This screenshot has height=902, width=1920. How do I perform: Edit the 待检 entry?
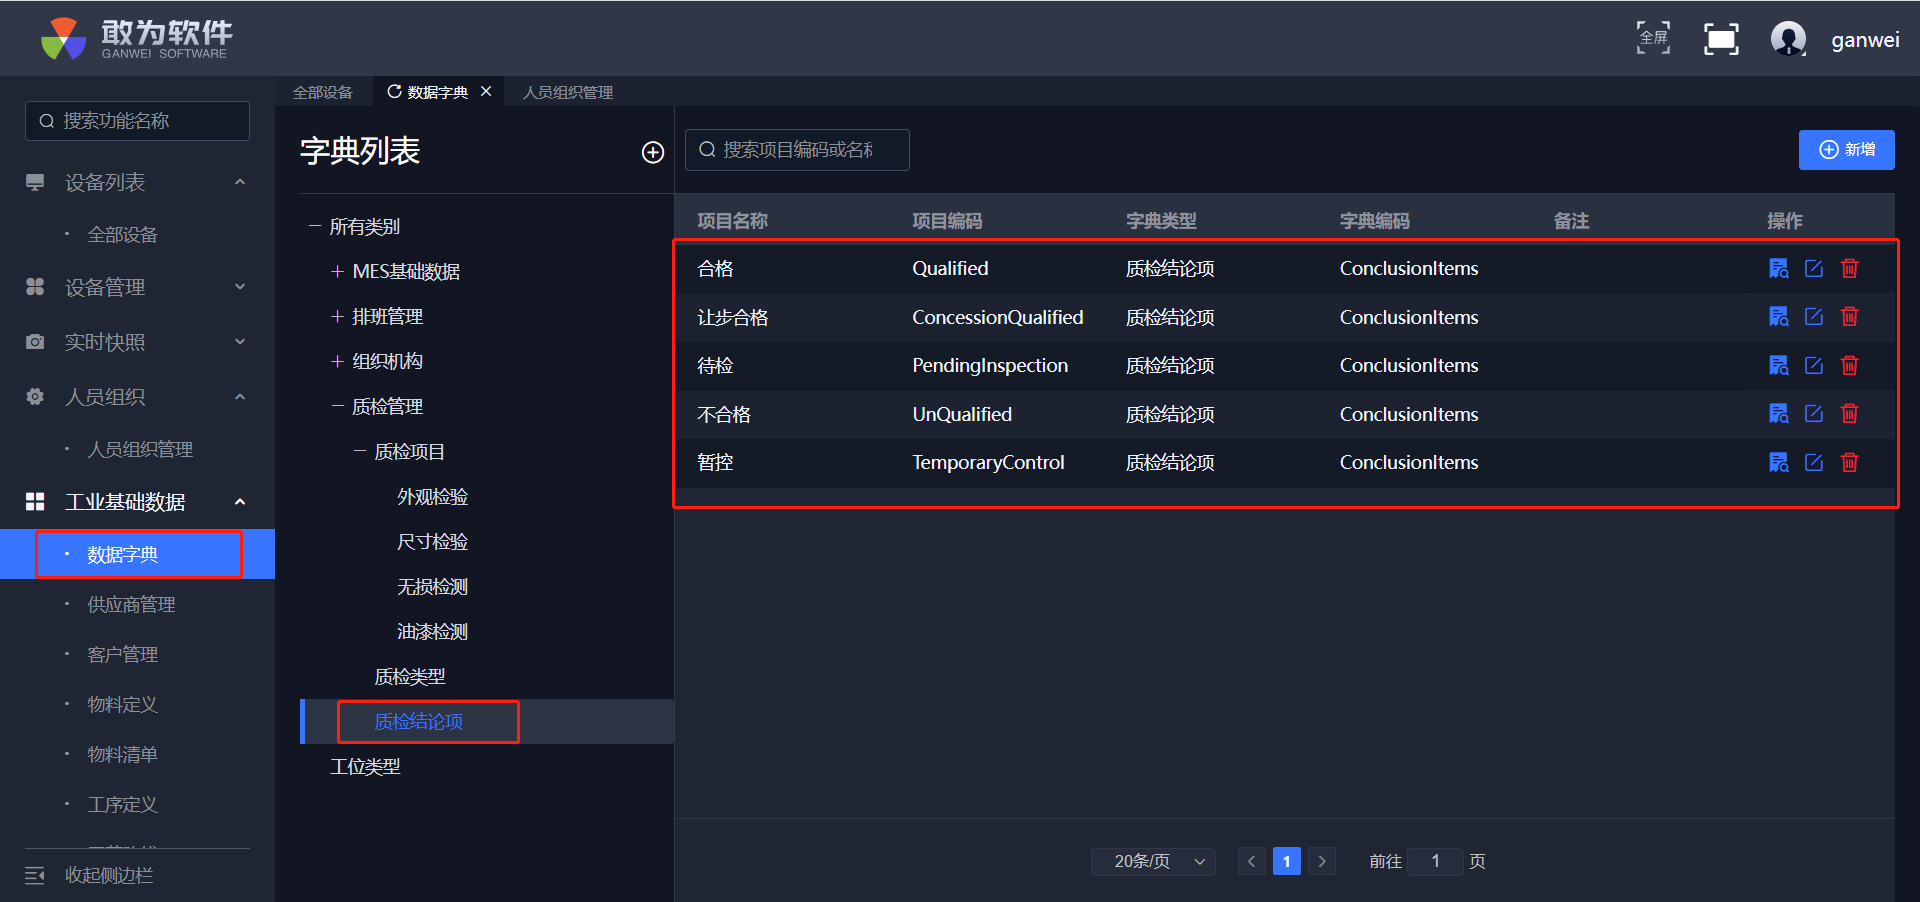(1814, 365)
